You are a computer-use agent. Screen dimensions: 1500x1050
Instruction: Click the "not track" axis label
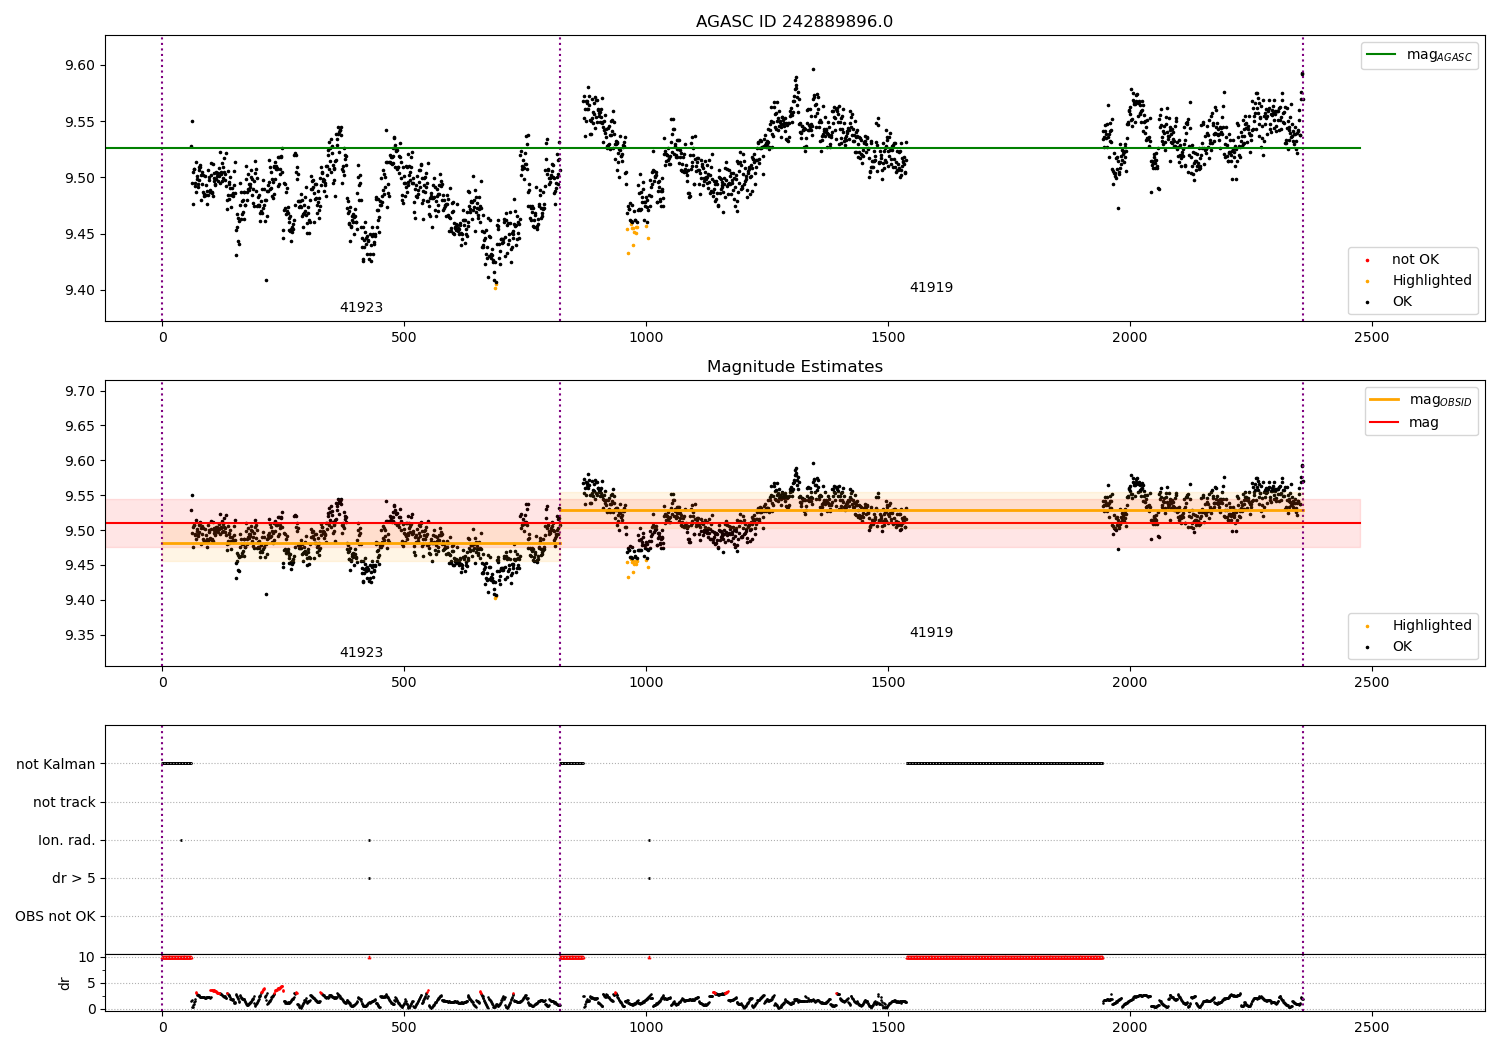(64, 802)
